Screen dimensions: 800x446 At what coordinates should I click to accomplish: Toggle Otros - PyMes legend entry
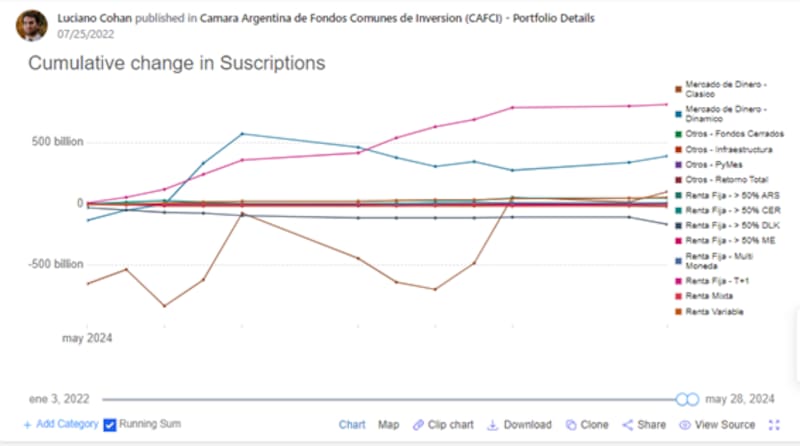point(709,164)
